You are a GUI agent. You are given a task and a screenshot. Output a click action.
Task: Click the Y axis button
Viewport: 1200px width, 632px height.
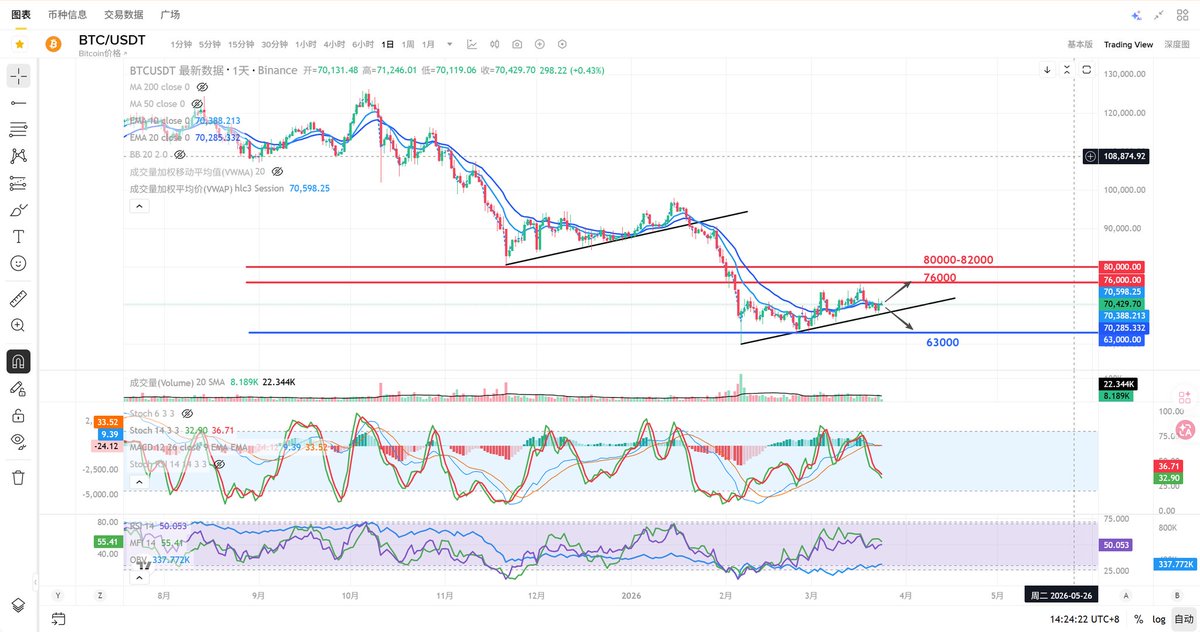[x=59, y=595]
